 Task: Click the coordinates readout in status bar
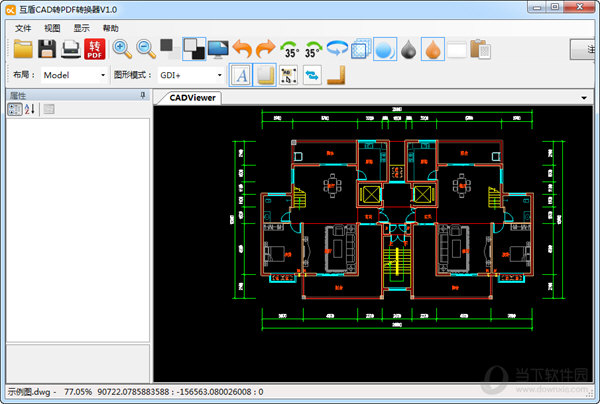point(180,392)
